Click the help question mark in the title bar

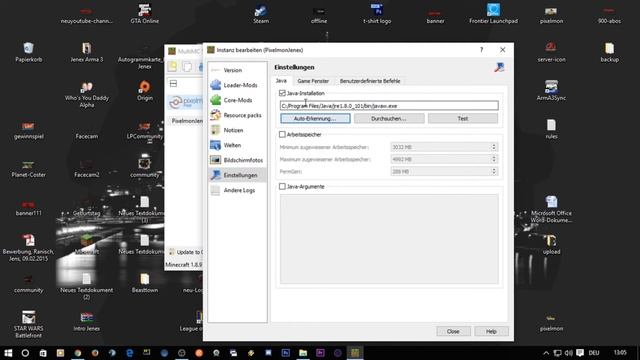[x=481, y=50]
